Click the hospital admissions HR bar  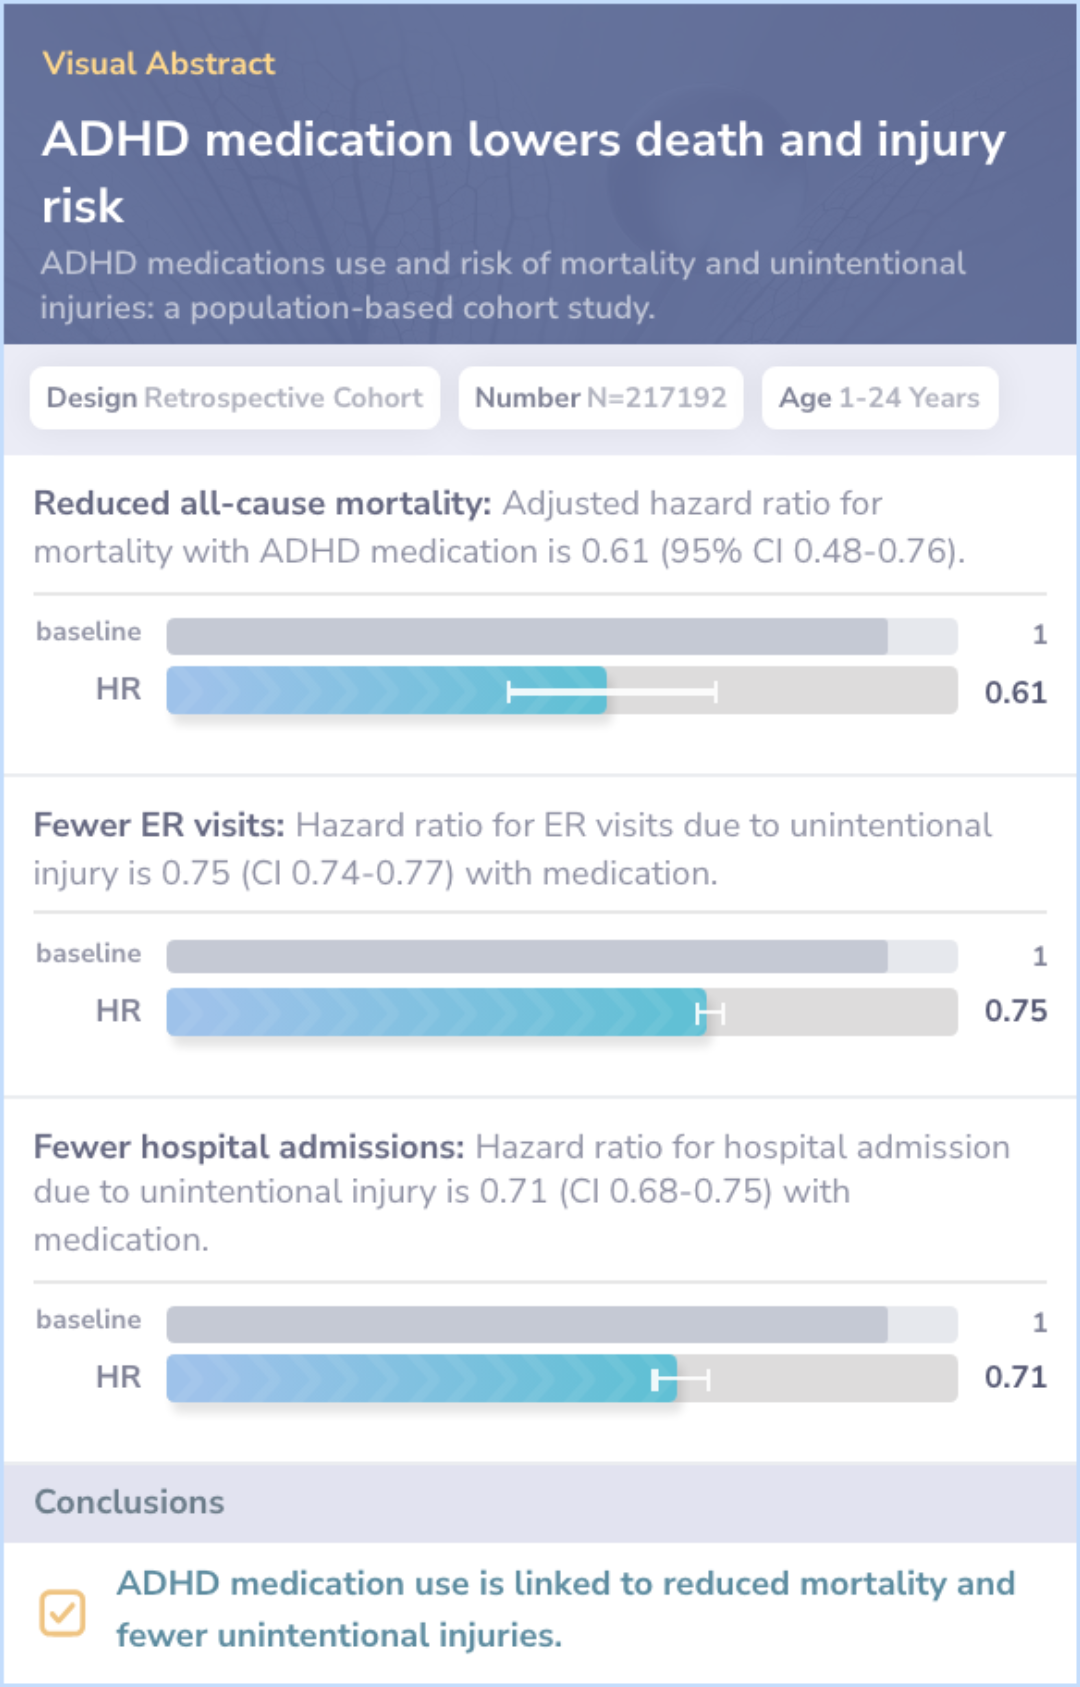(x=421, y=1378)
